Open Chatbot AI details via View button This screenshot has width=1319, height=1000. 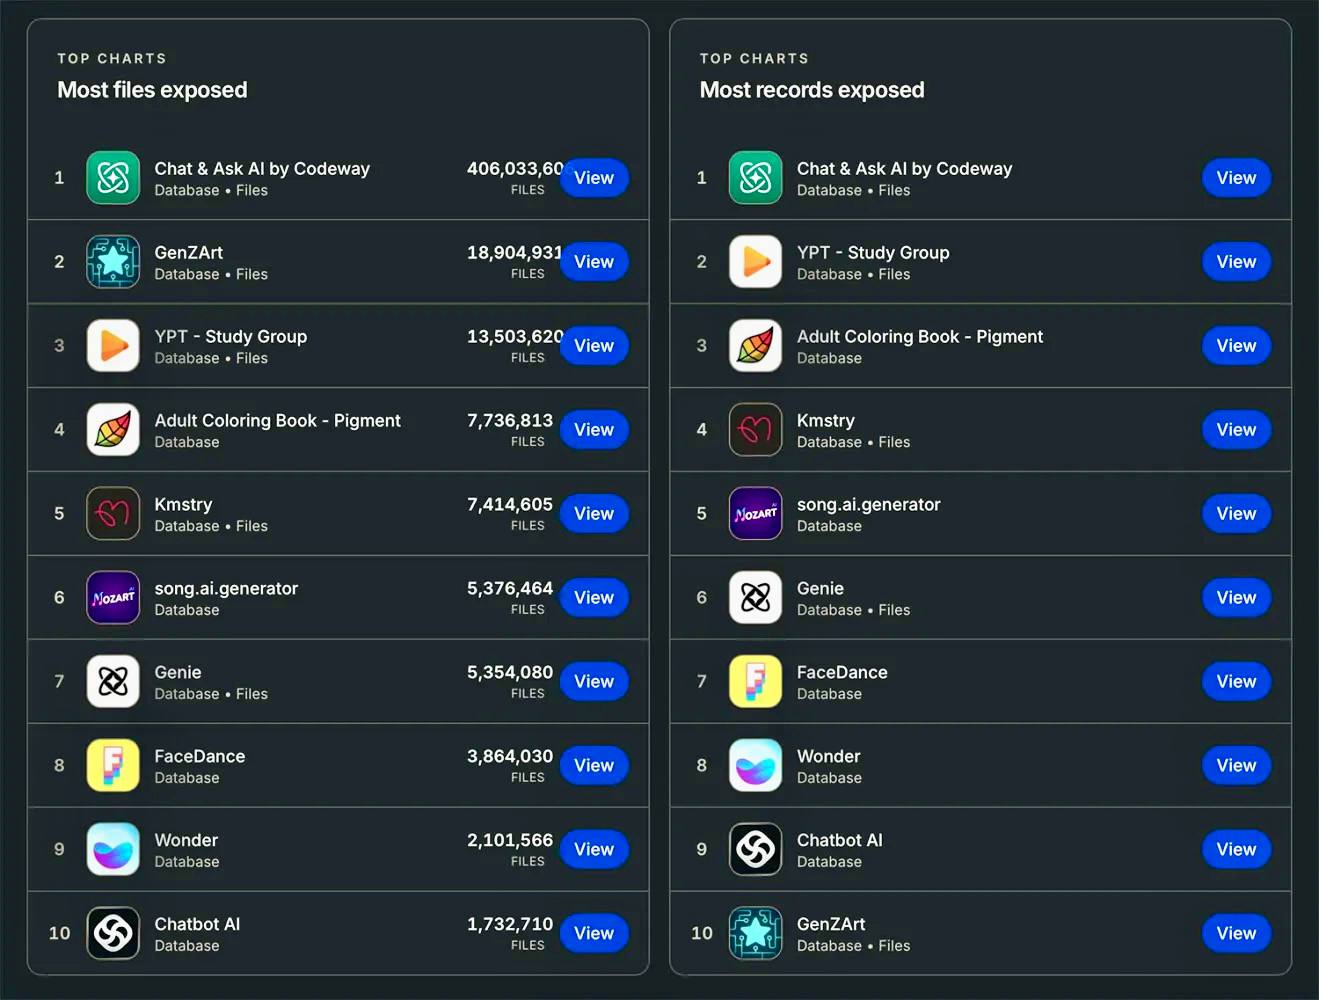click(x=1236, y=849)
